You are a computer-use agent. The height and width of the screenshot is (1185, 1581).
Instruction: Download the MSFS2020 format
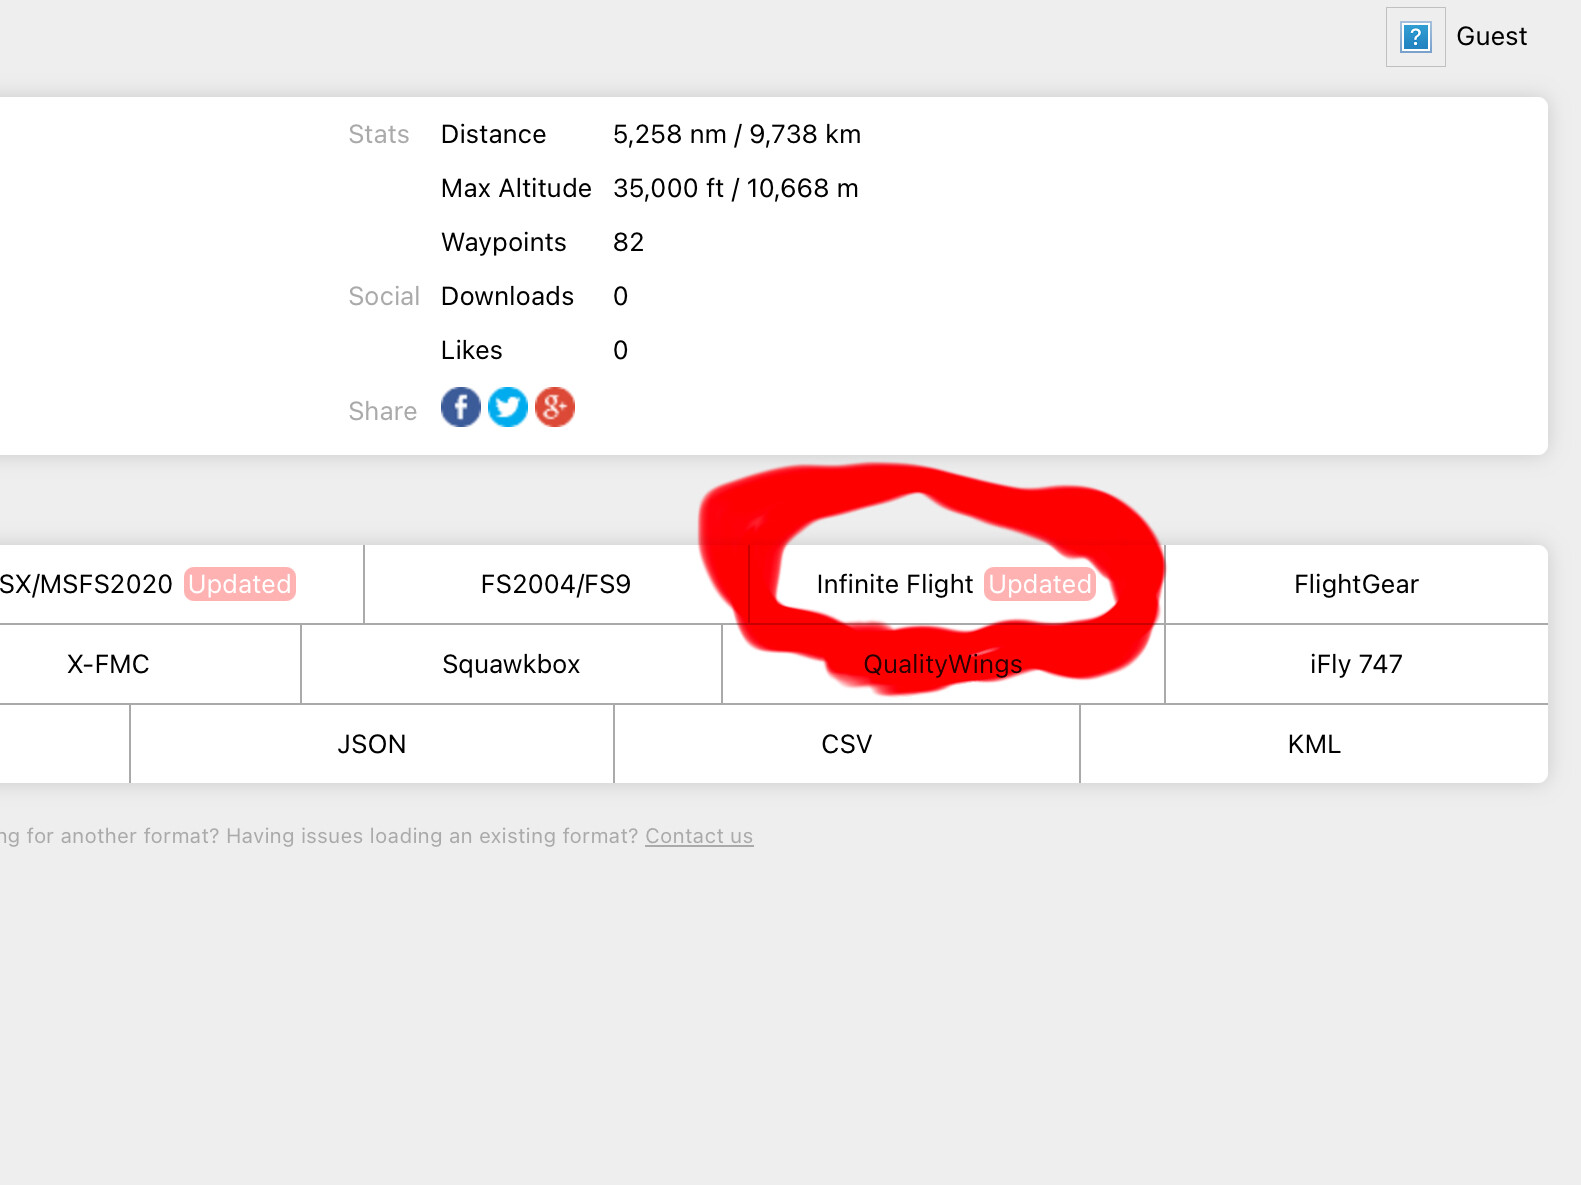[181, 584]
